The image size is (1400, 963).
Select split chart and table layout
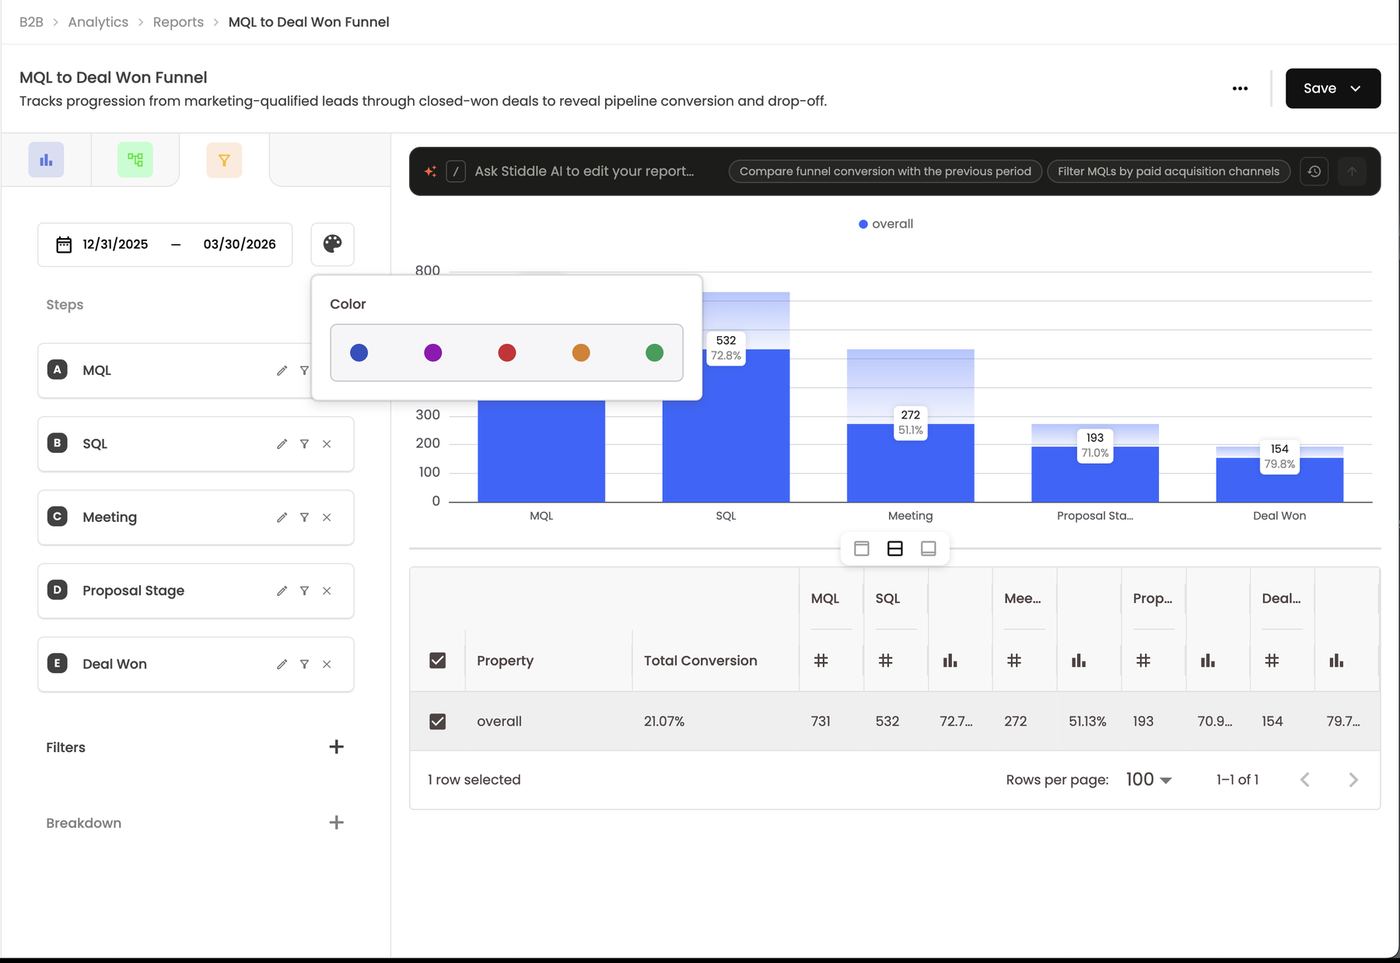pos(895,548)
